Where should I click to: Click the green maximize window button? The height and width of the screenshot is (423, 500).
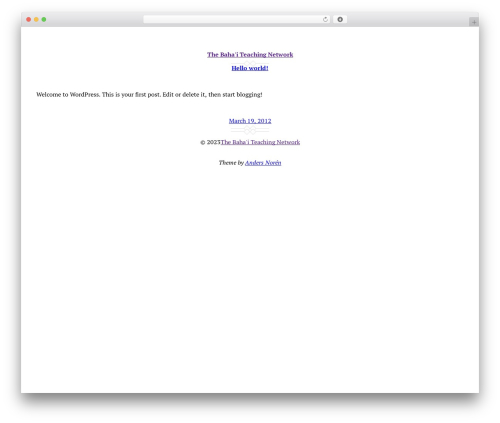click(44, 19)
